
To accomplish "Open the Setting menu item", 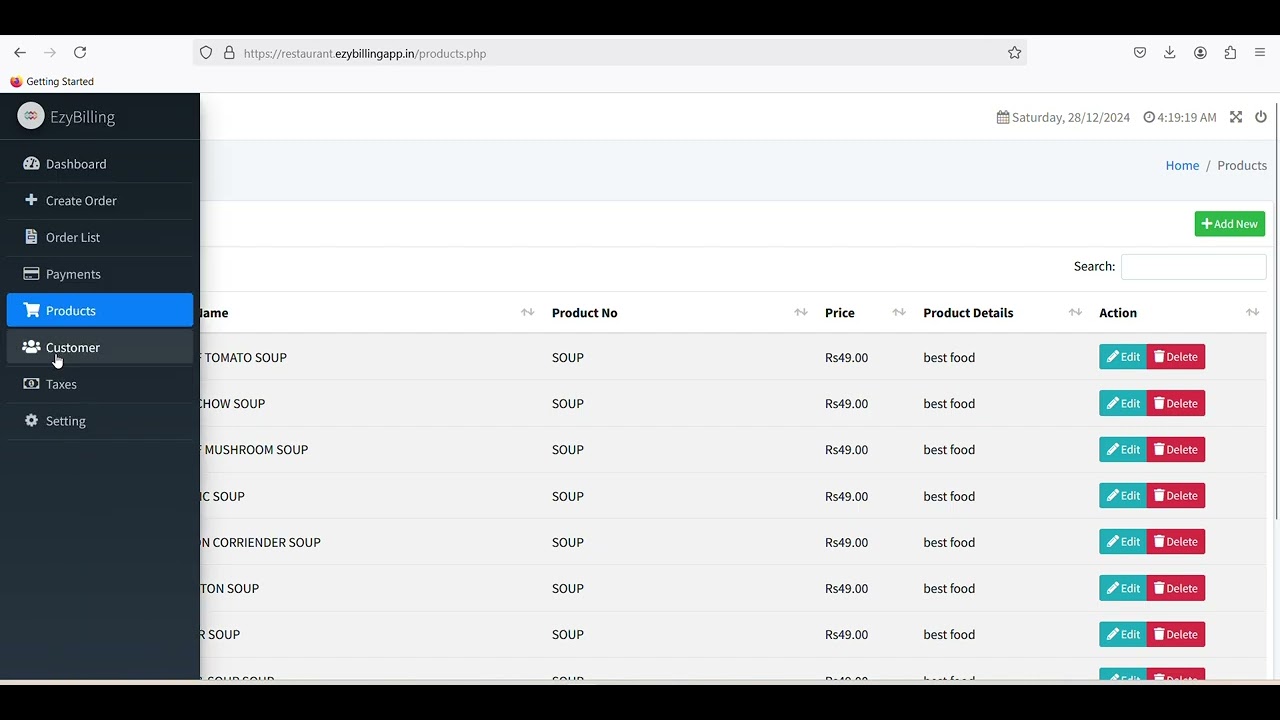I will [100, 421].
